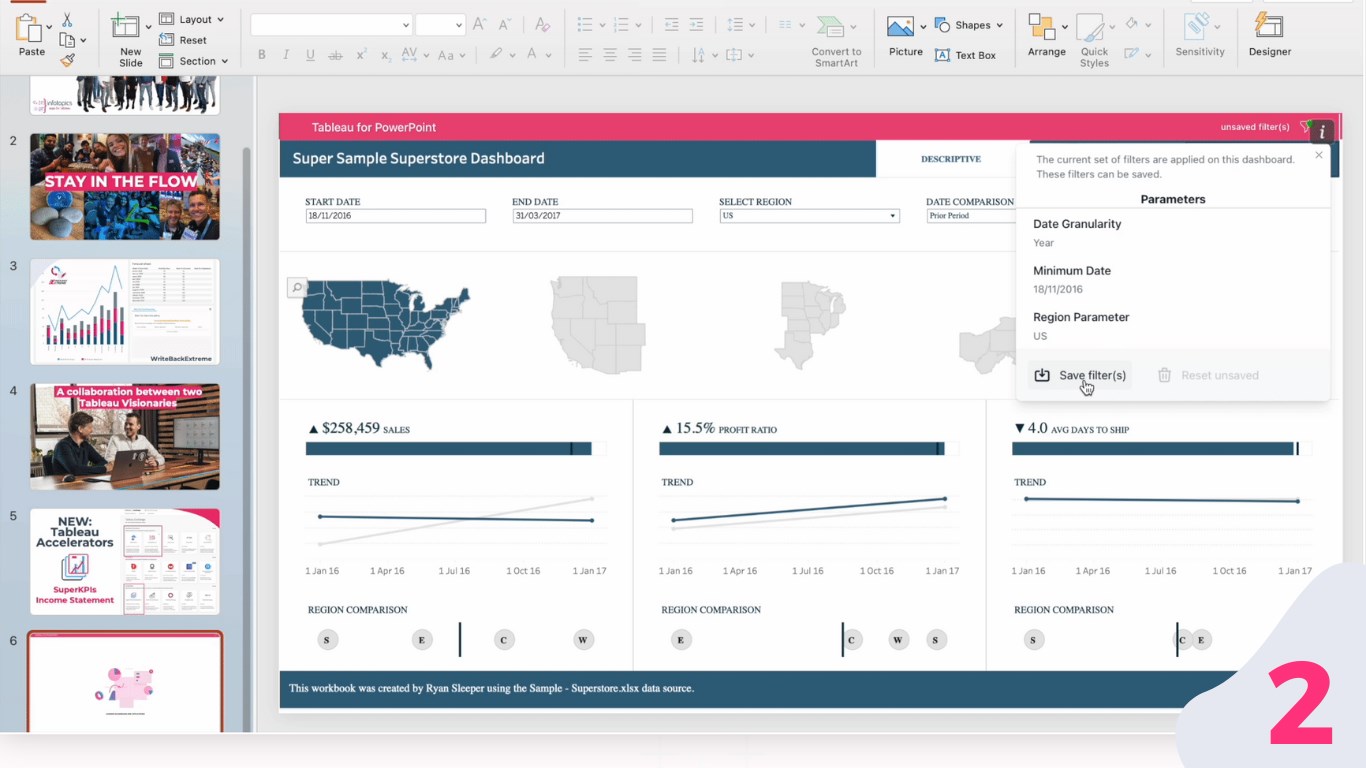Click the Decrease Indent icon
The image size is (1366, 768).
671,25
